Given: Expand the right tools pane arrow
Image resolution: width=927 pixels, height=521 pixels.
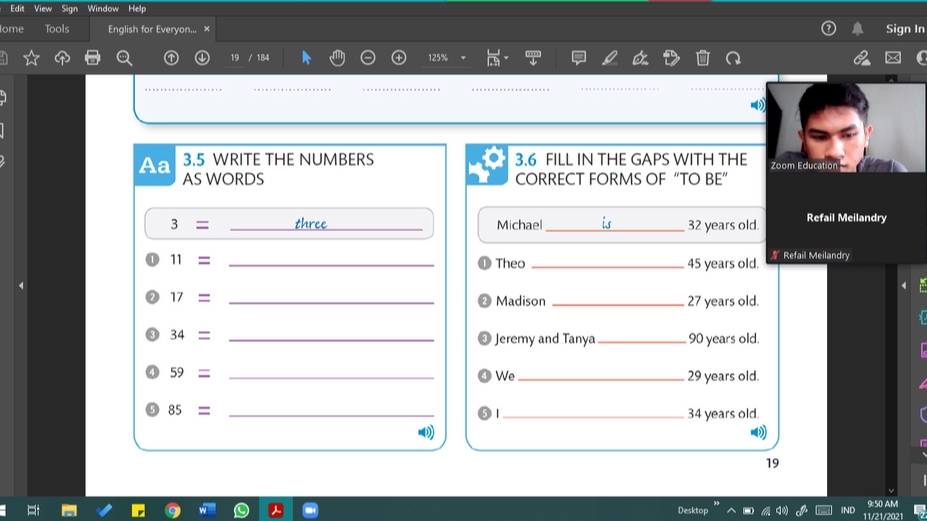Looking at the screenshot, I should (903, 286).
